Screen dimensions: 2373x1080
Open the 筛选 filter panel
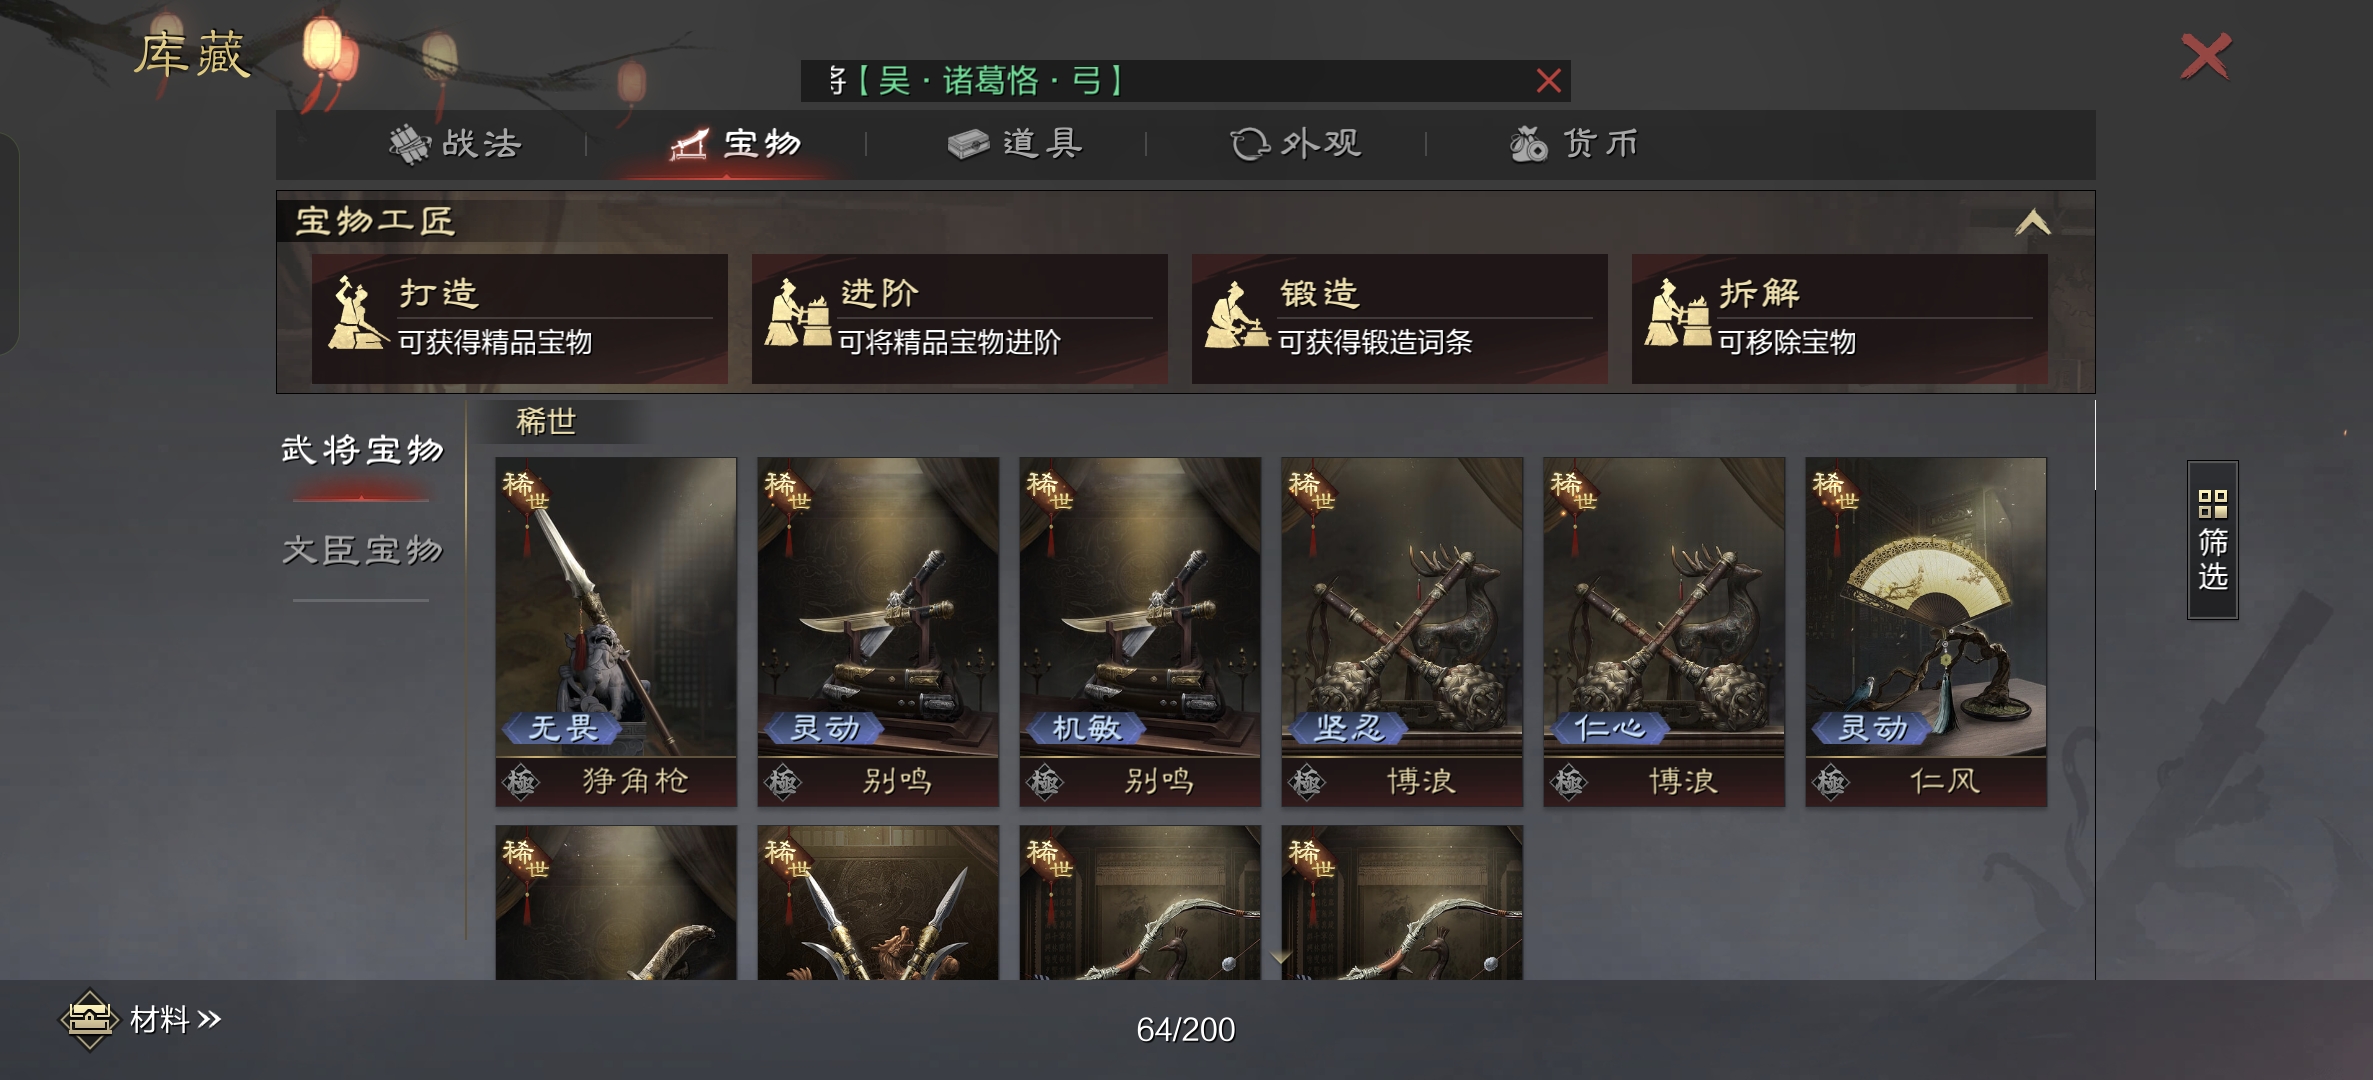tap(2212, 540)
